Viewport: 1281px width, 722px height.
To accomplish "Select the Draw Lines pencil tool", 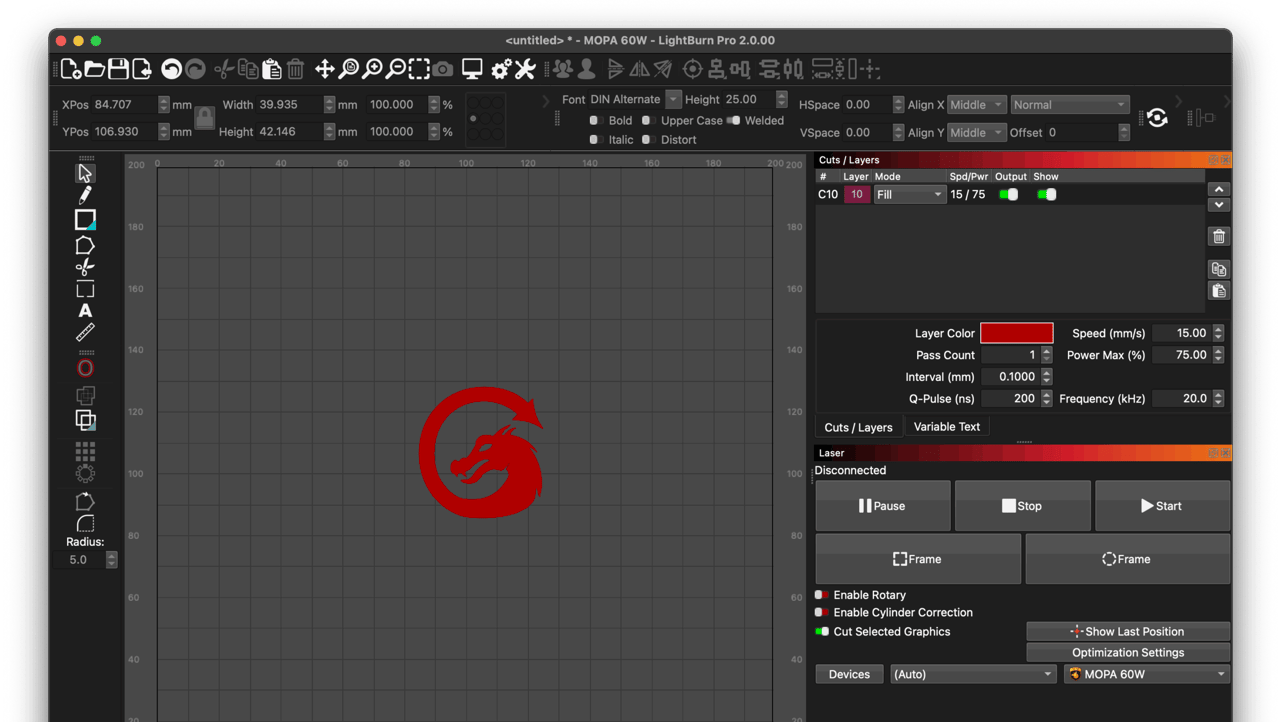I will coord(85,196).
